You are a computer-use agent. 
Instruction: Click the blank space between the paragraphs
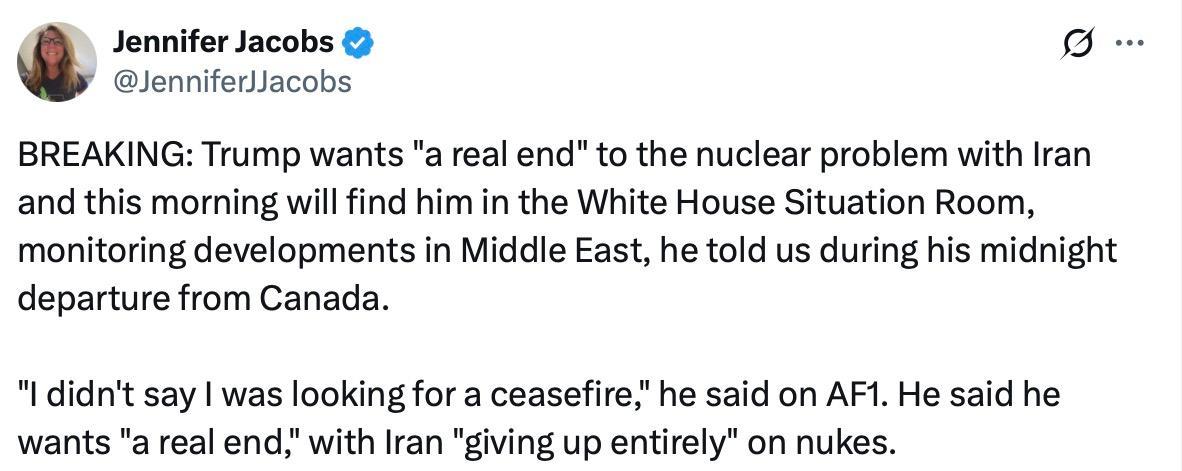[567, 348]
